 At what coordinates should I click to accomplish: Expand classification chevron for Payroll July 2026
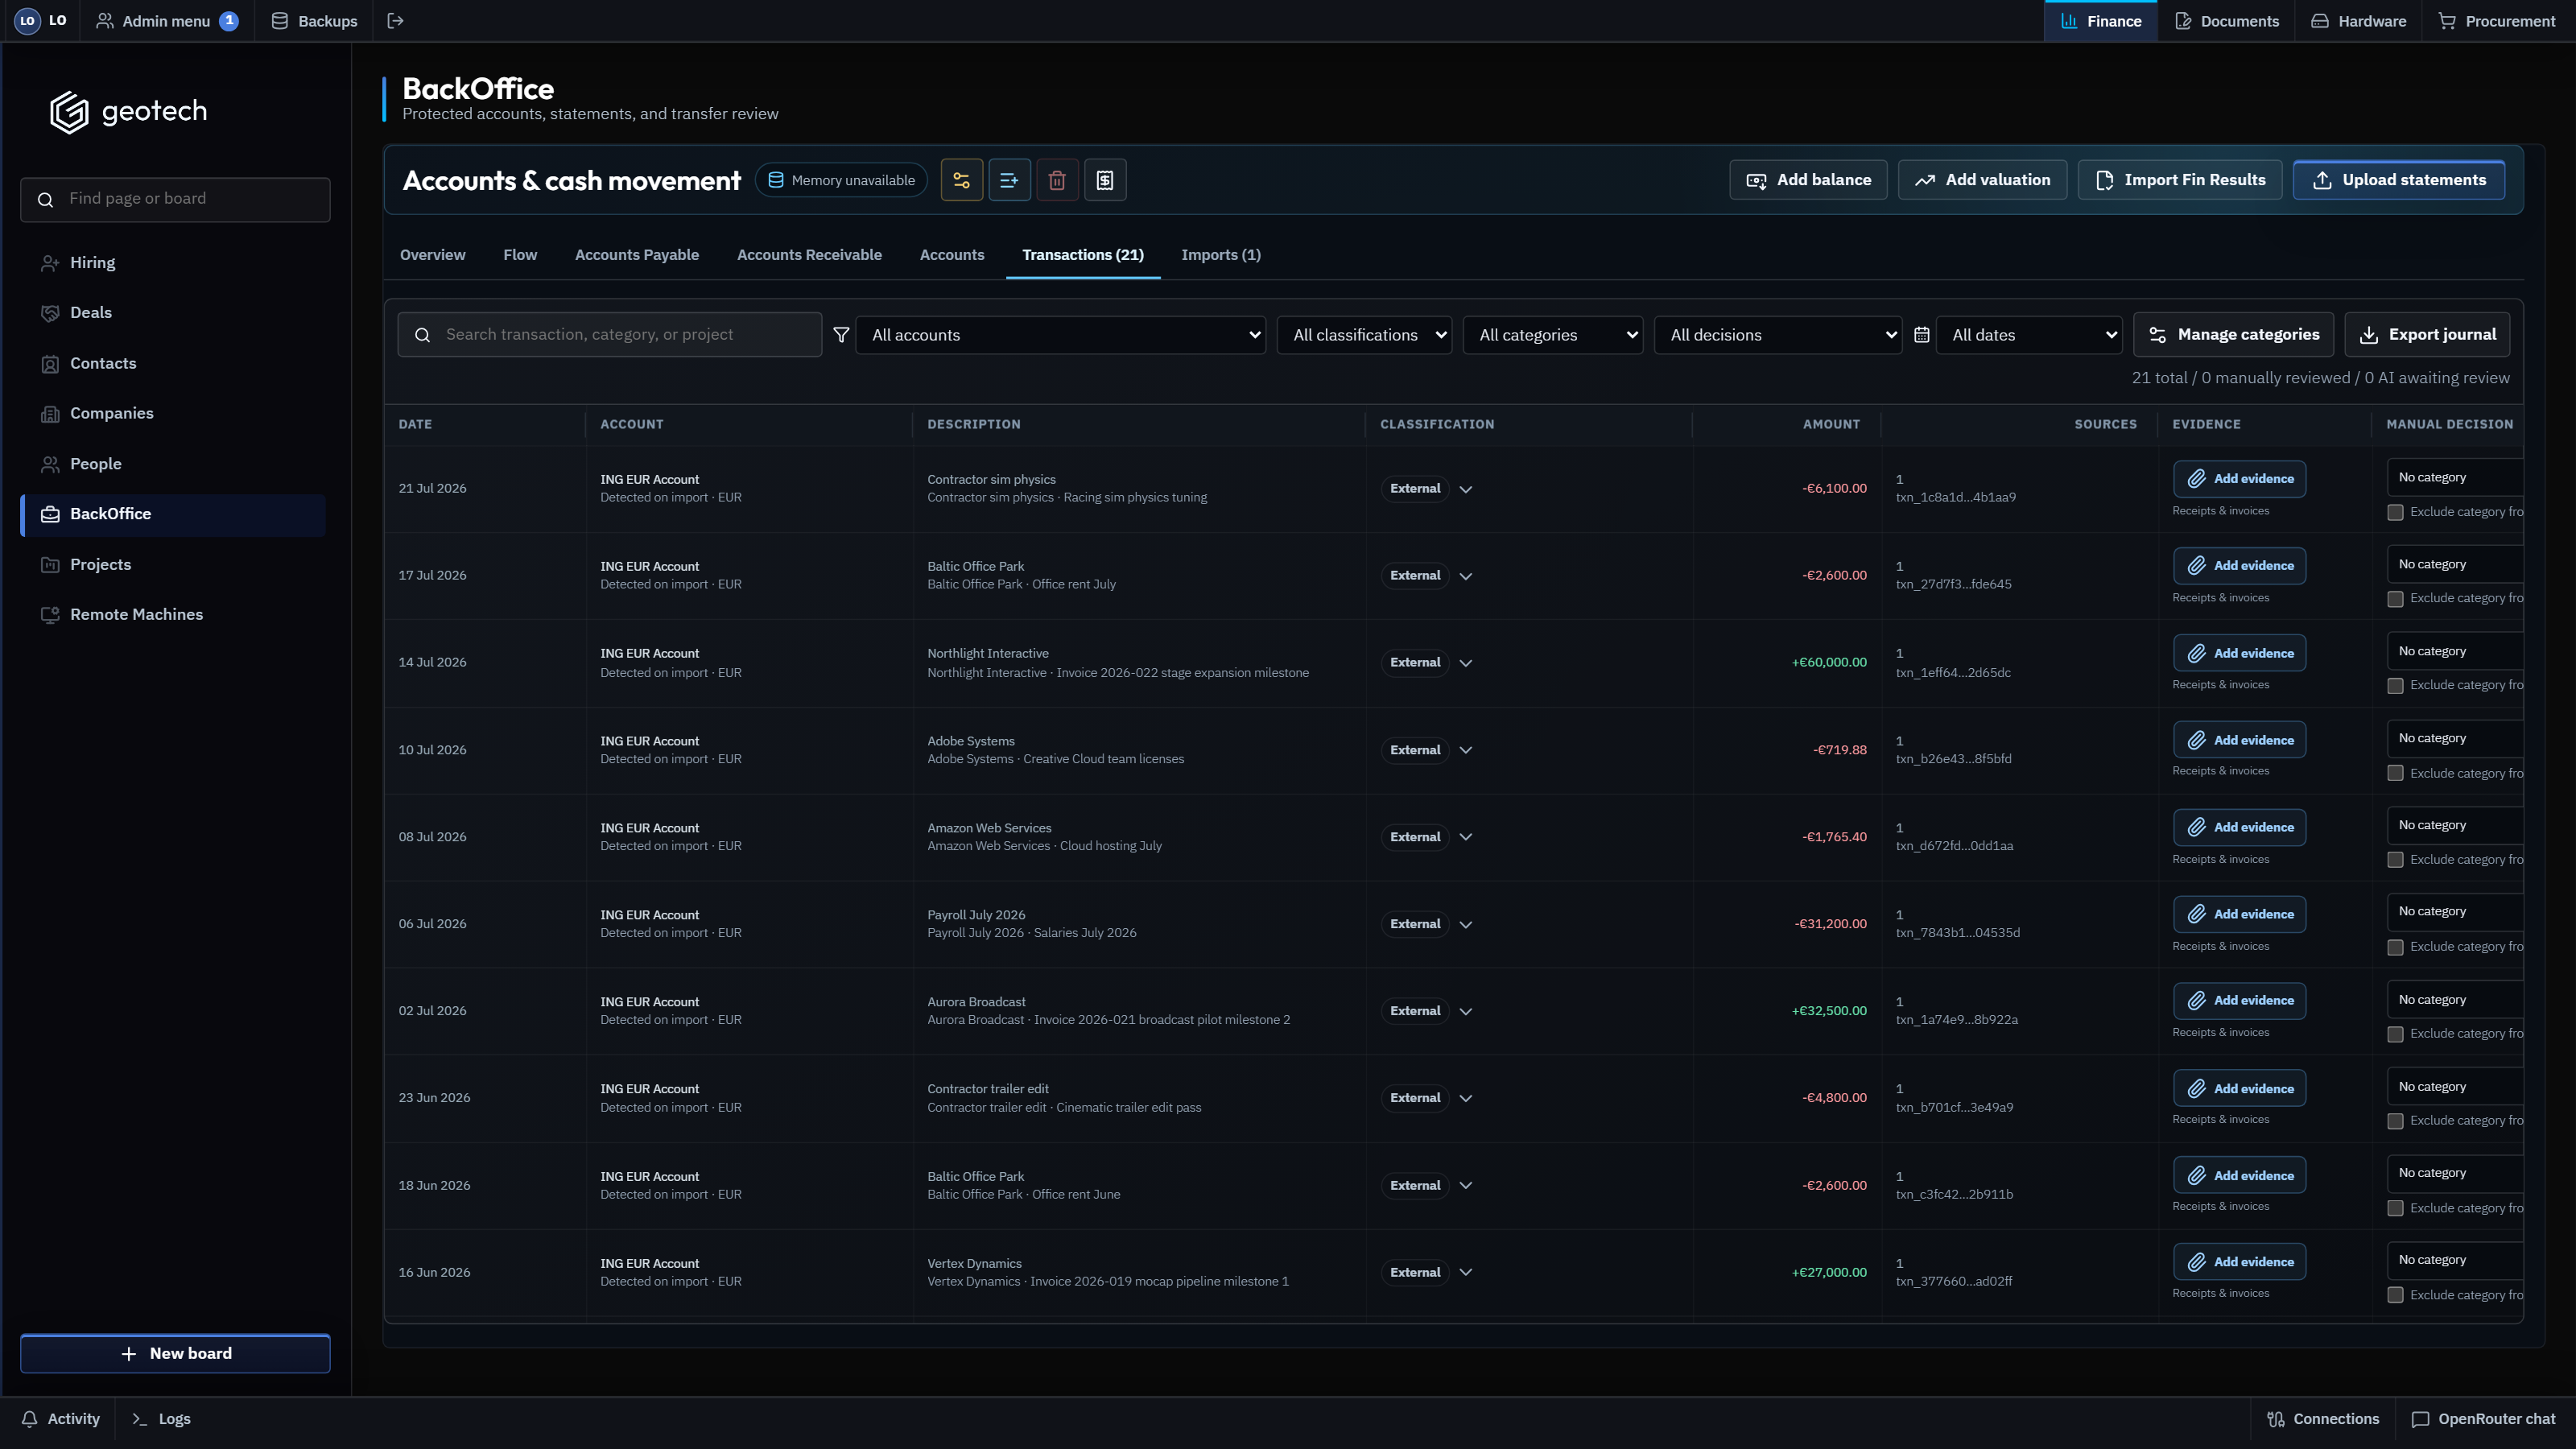(x=1465, y=925)
